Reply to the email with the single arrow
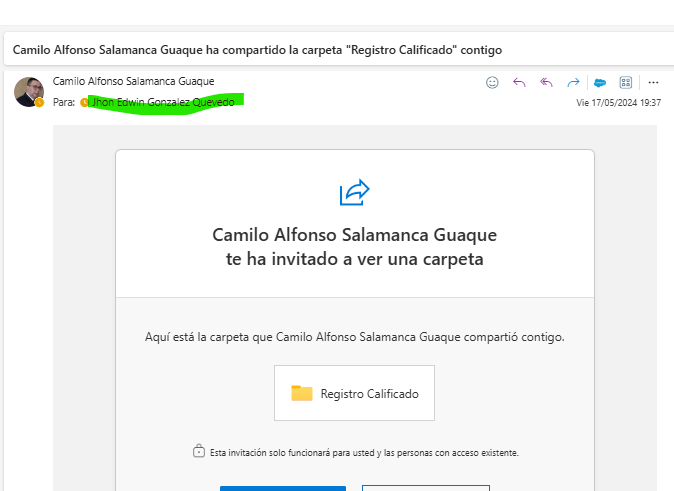Image resolution: width=674 pixels, height=491 pixels. tap(519, 82)
